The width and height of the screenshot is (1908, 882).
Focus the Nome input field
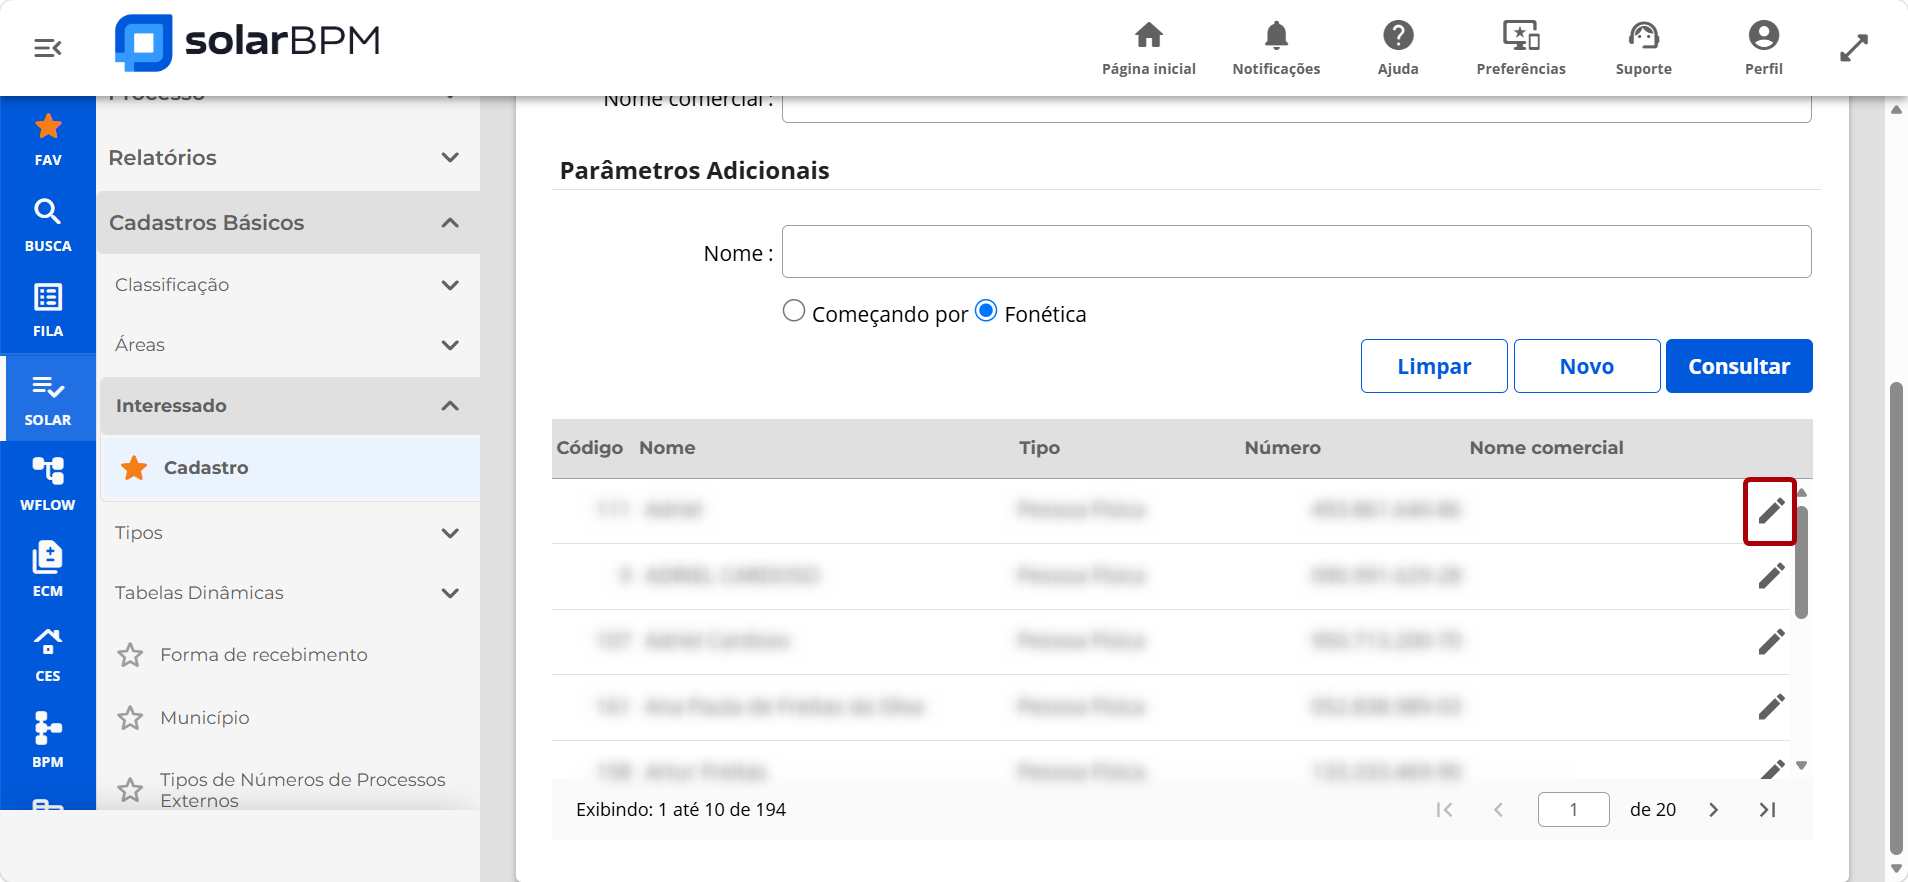(x=1296, y=252)
